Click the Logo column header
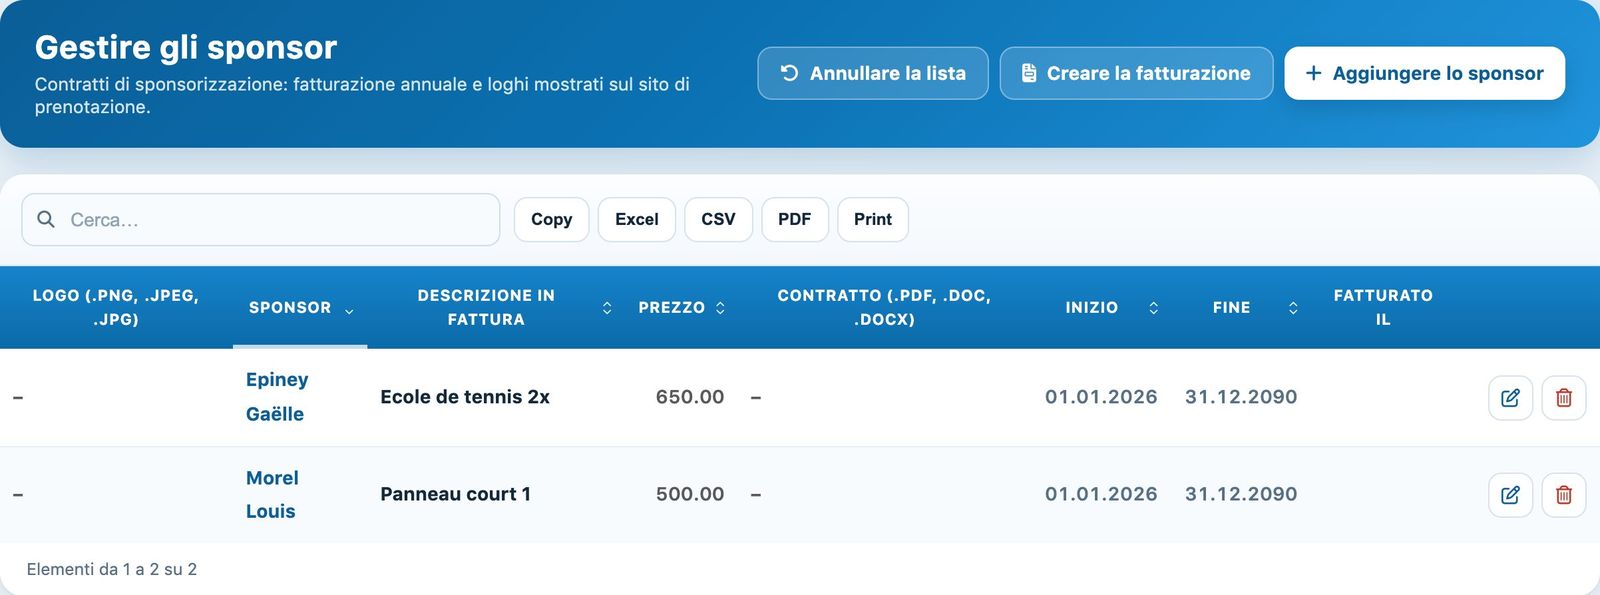 [116, 308]
